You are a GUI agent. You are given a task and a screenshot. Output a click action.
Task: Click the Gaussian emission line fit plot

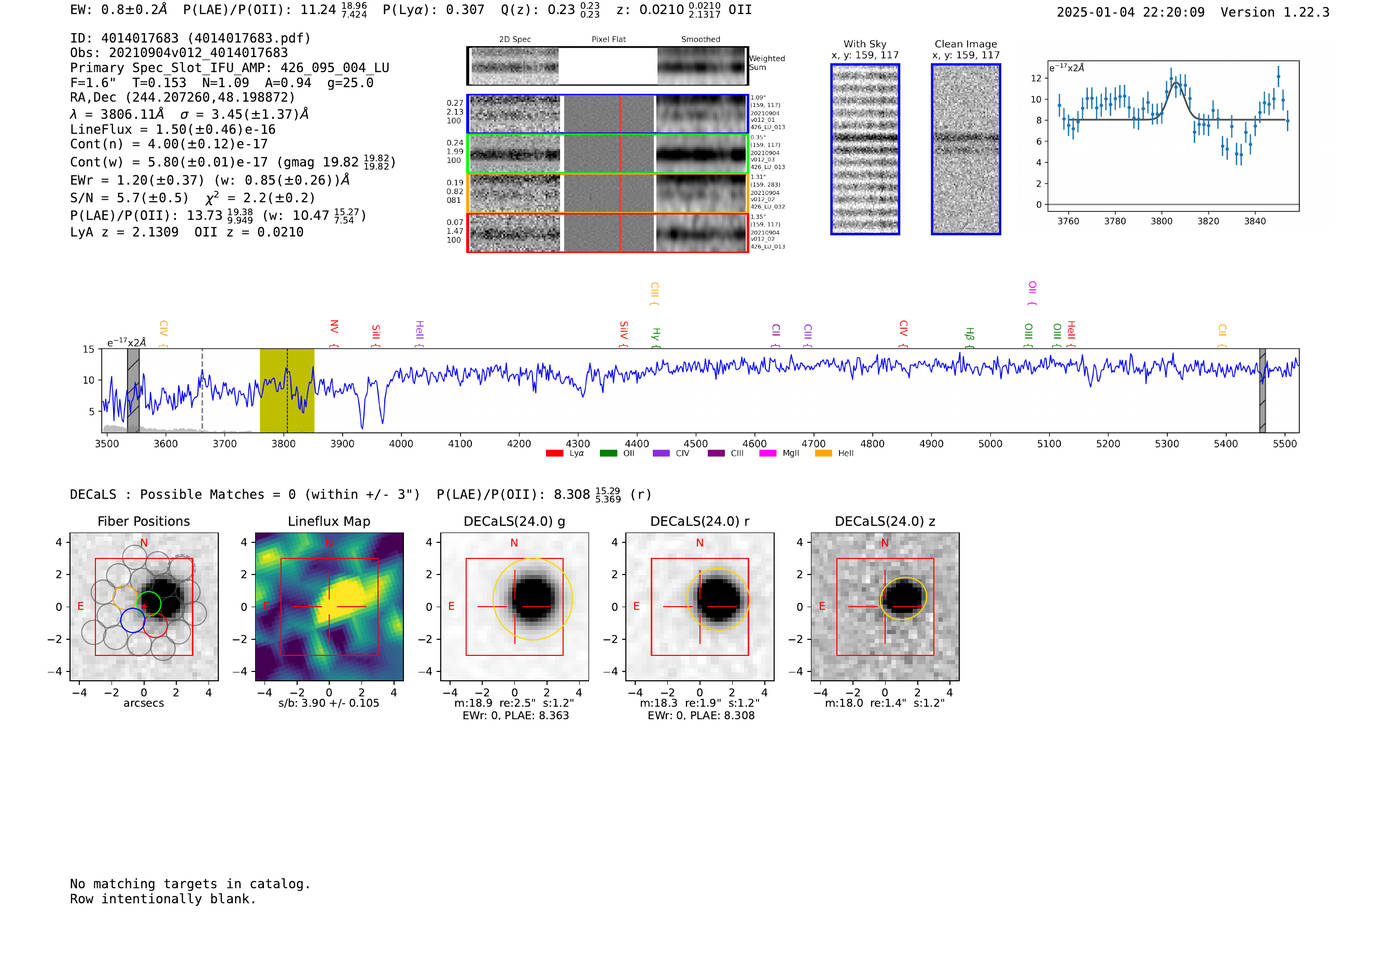[x=1173, y=136]
